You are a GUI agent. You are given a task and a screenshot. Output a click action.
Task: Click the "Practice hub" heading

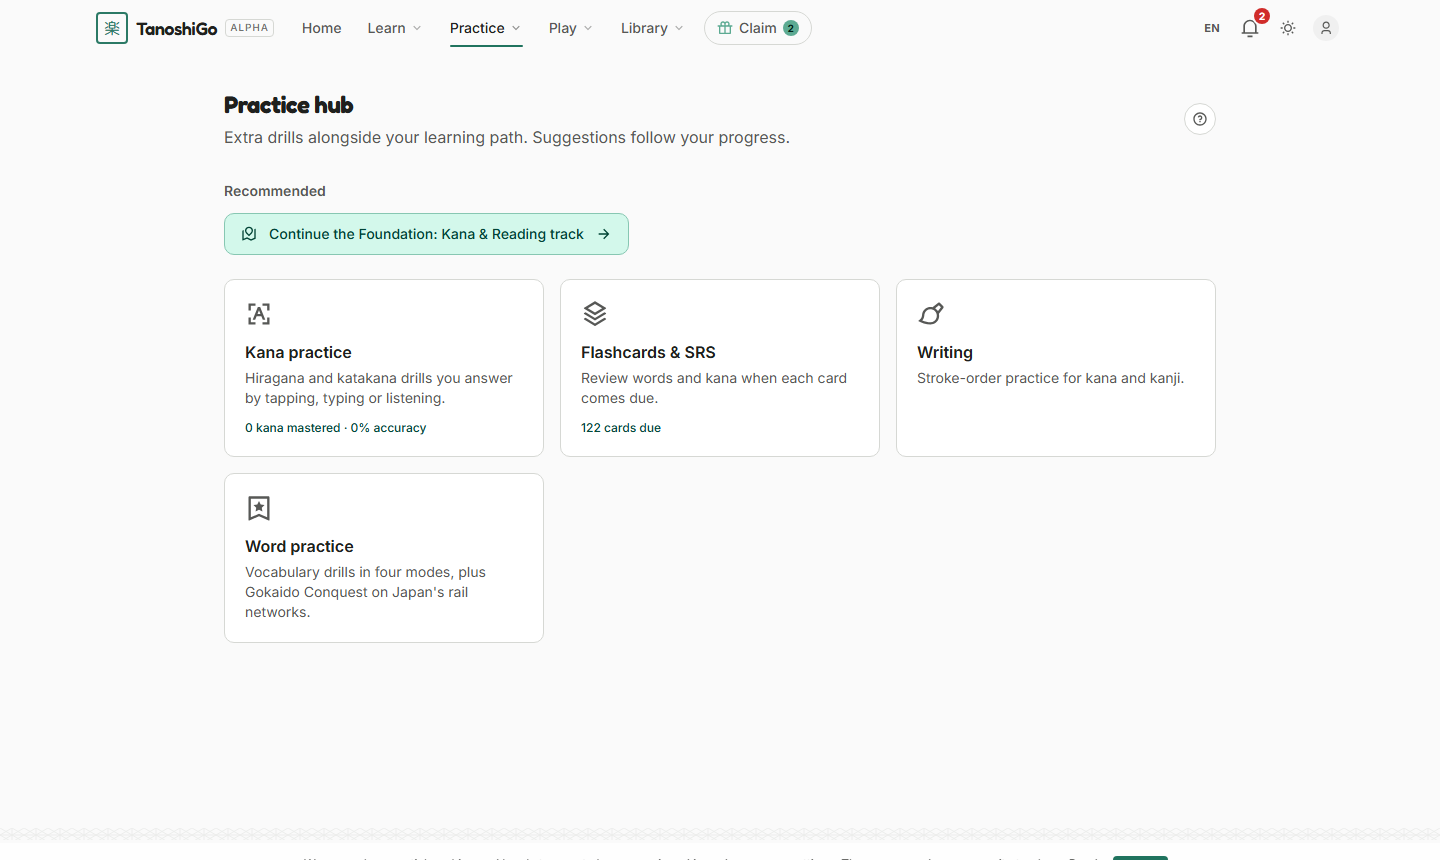pyautogui.click(x=289, y=105)
